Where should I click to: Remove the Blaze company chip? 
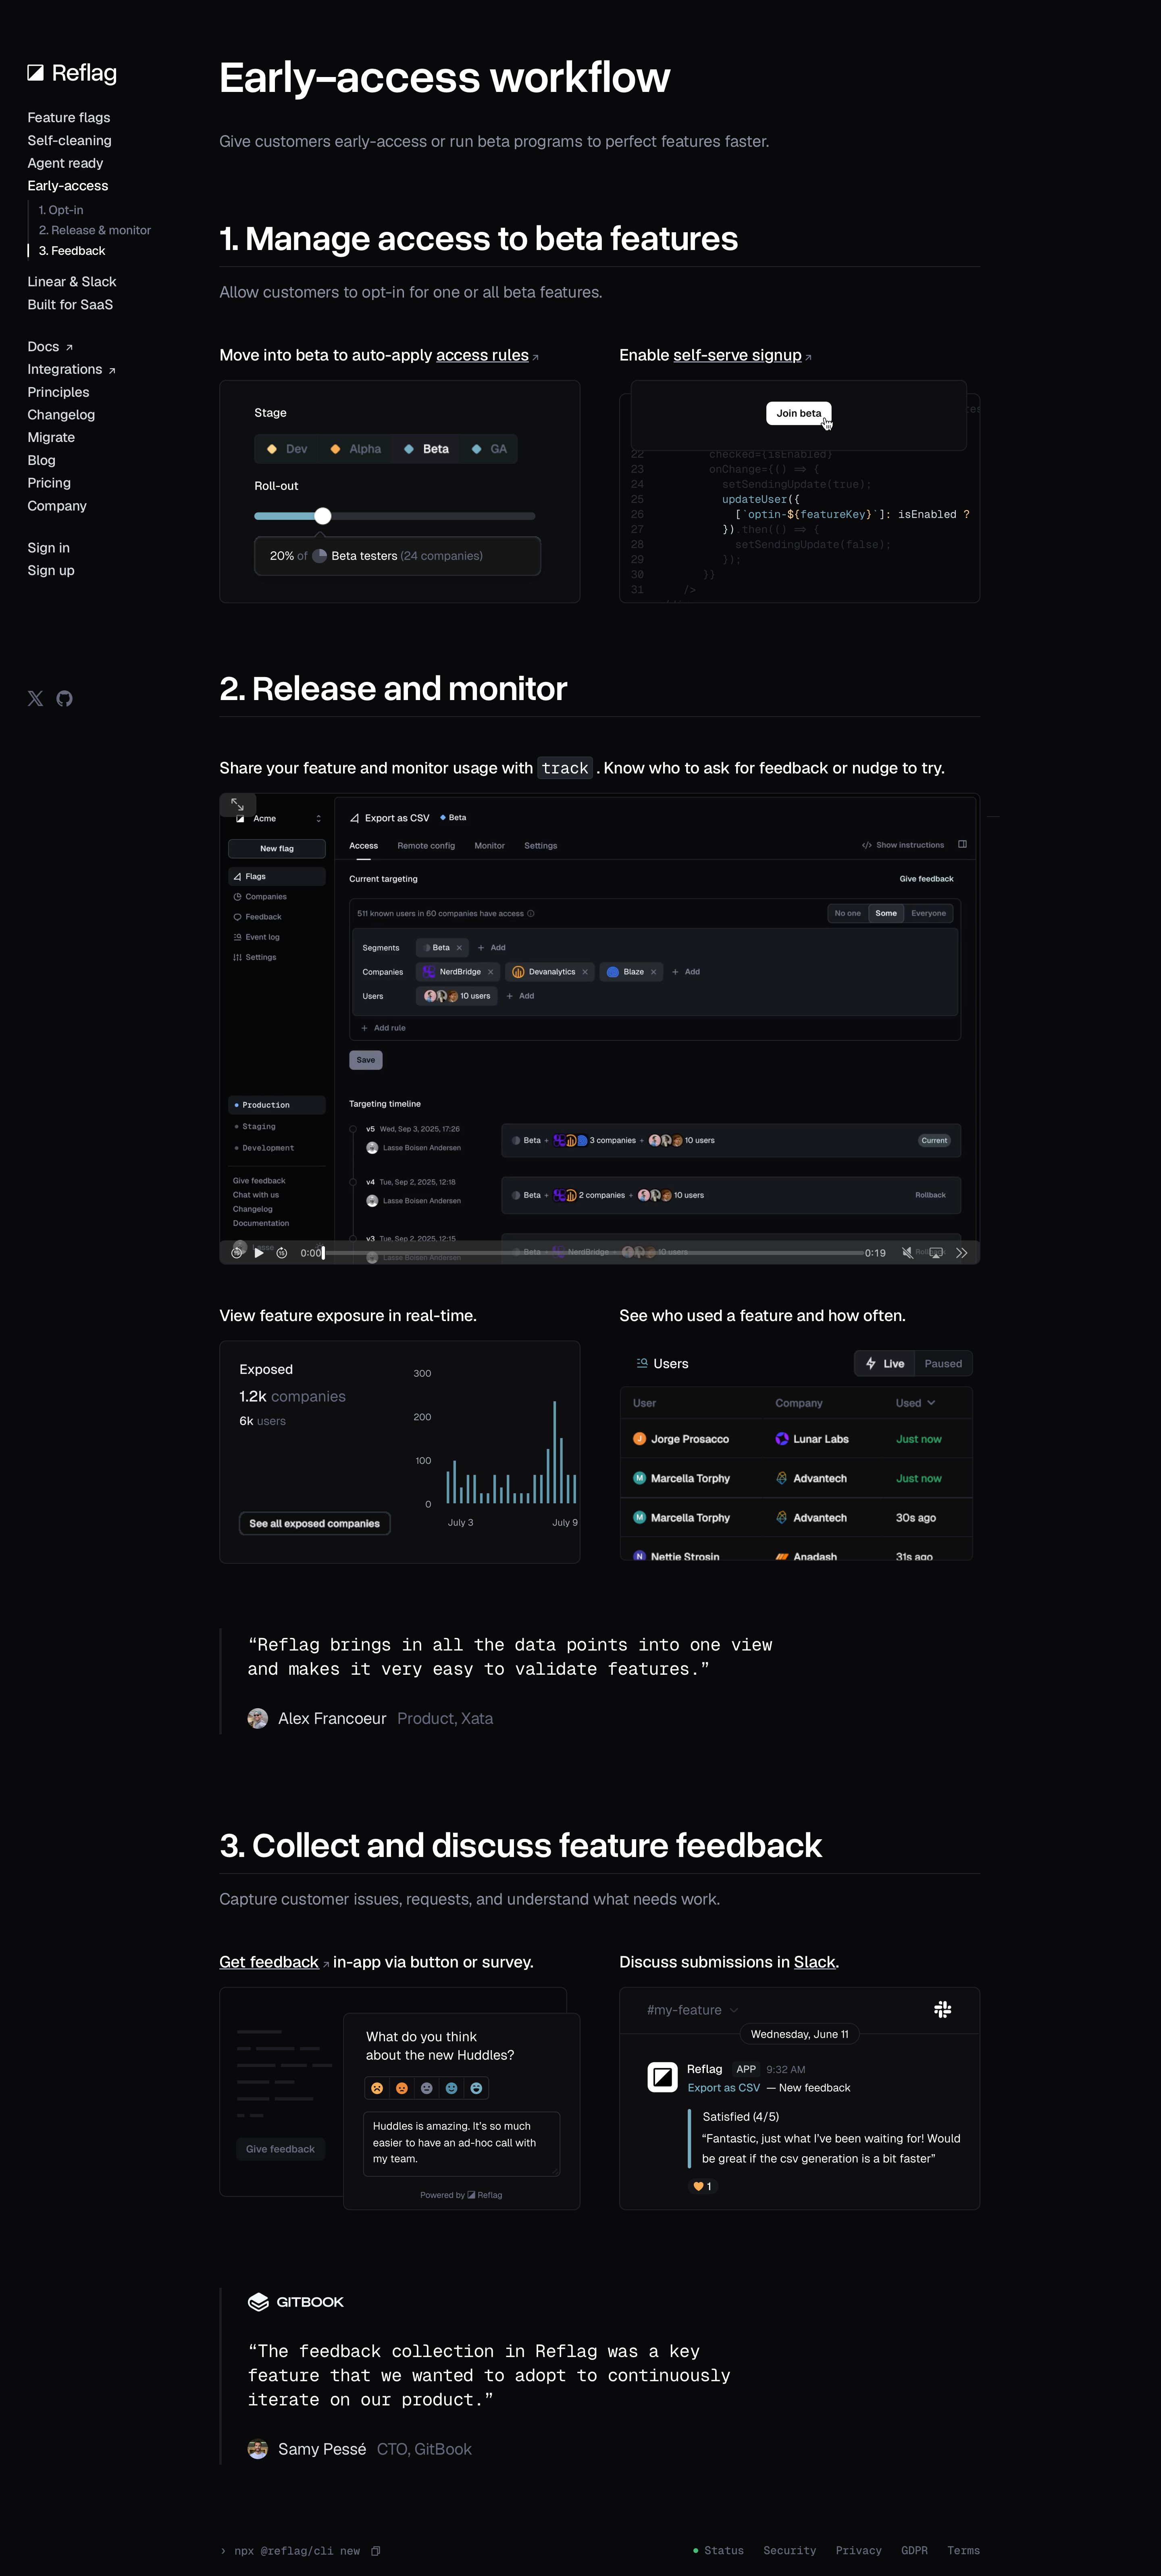(x=653, y=972)
